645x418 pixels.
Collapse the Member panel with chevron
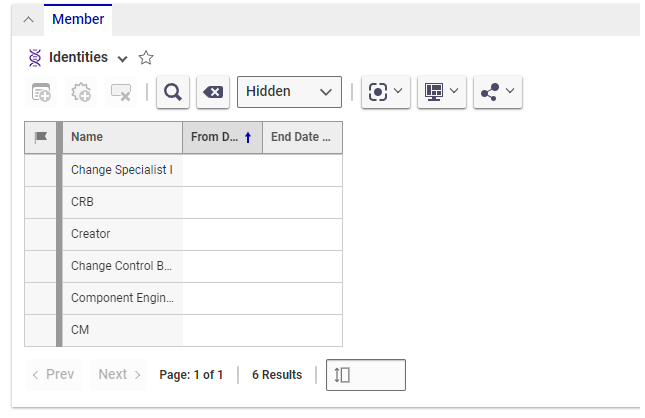(x=28, y=19)
